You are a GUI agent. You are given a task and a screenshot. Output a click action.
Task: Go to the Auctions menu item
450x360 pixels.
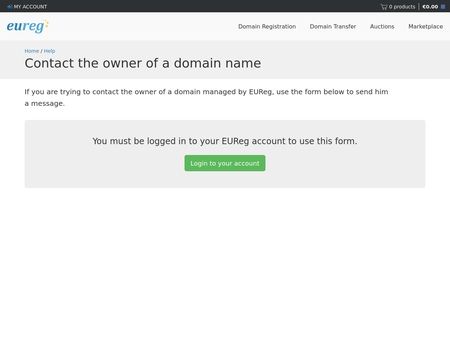coord(382,26)
